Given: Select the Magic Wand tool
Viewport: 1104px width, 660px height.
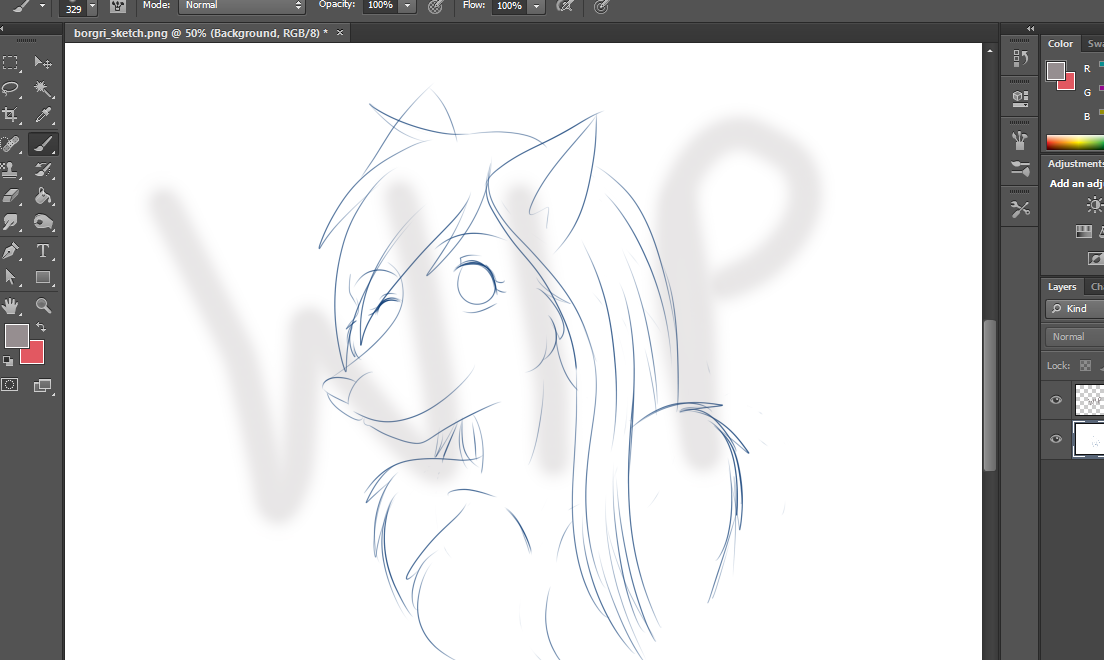Looking at the screenshot, I should point(43,89).
